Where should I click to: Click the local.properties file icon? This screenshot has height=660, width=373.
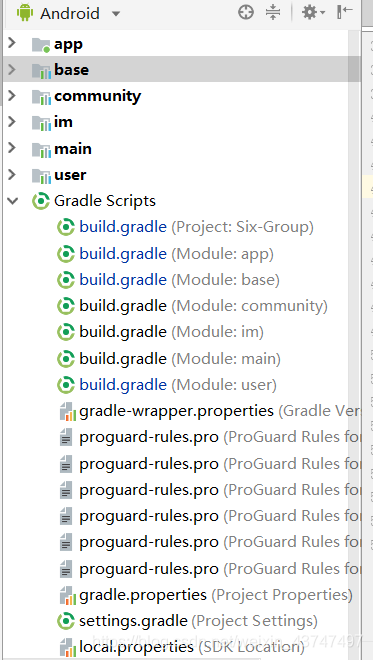pos(67,647)
